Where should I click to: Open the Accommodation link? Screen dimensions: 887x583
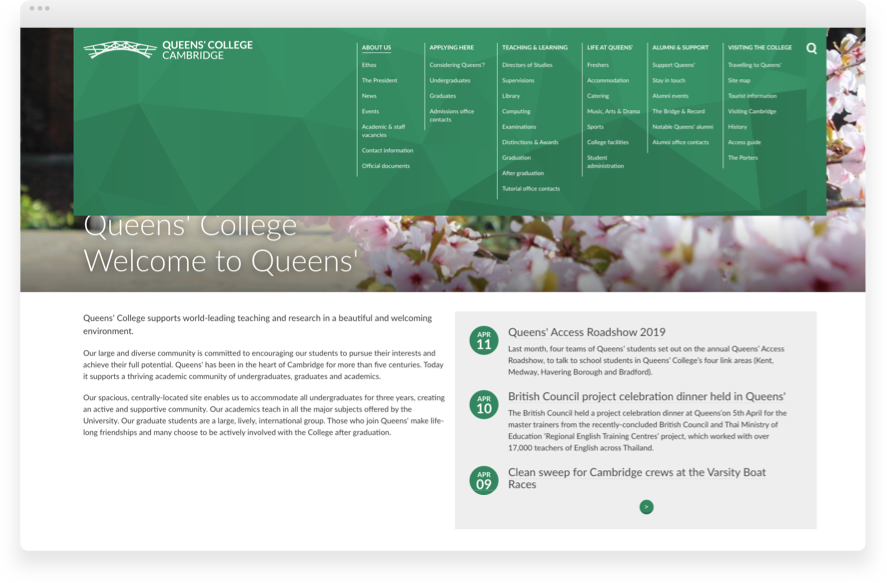coord(608,80)
